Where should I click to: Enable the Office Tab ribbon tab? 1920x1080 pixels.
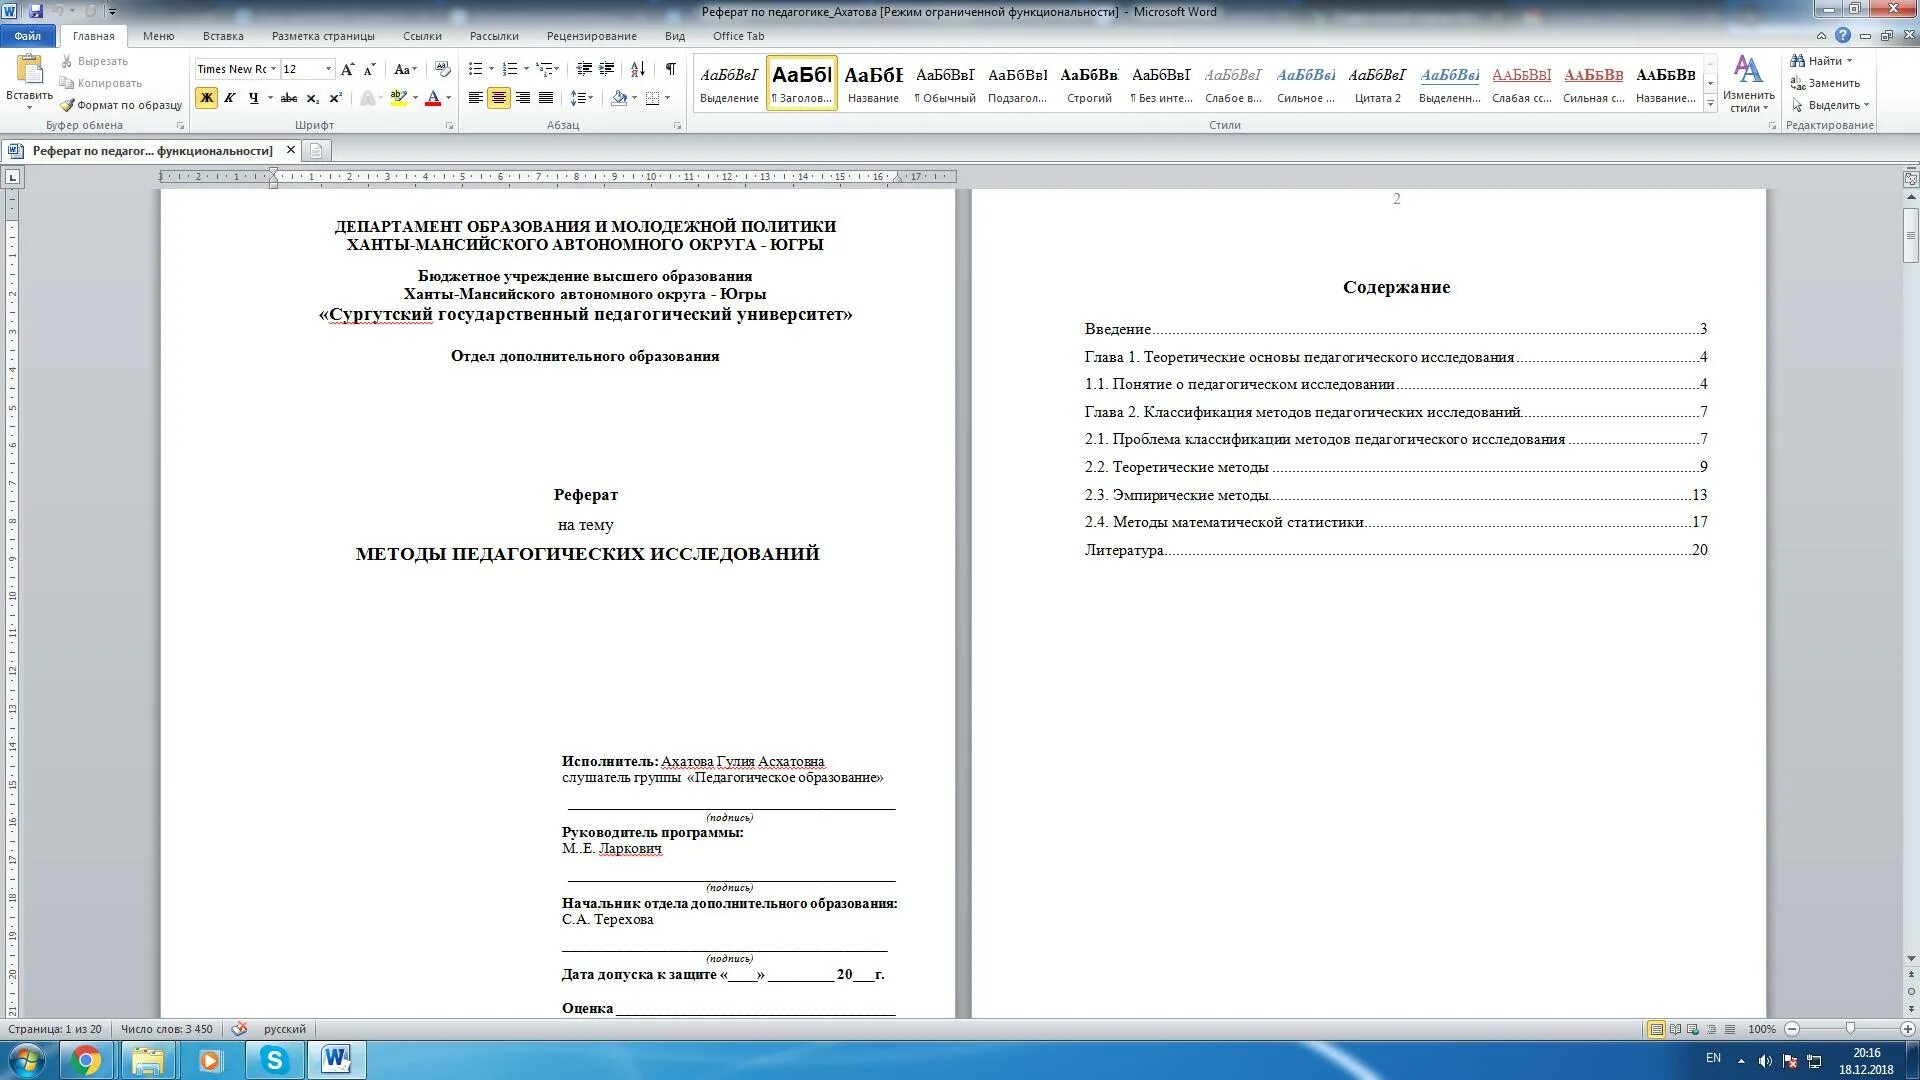tap(737, 36)
